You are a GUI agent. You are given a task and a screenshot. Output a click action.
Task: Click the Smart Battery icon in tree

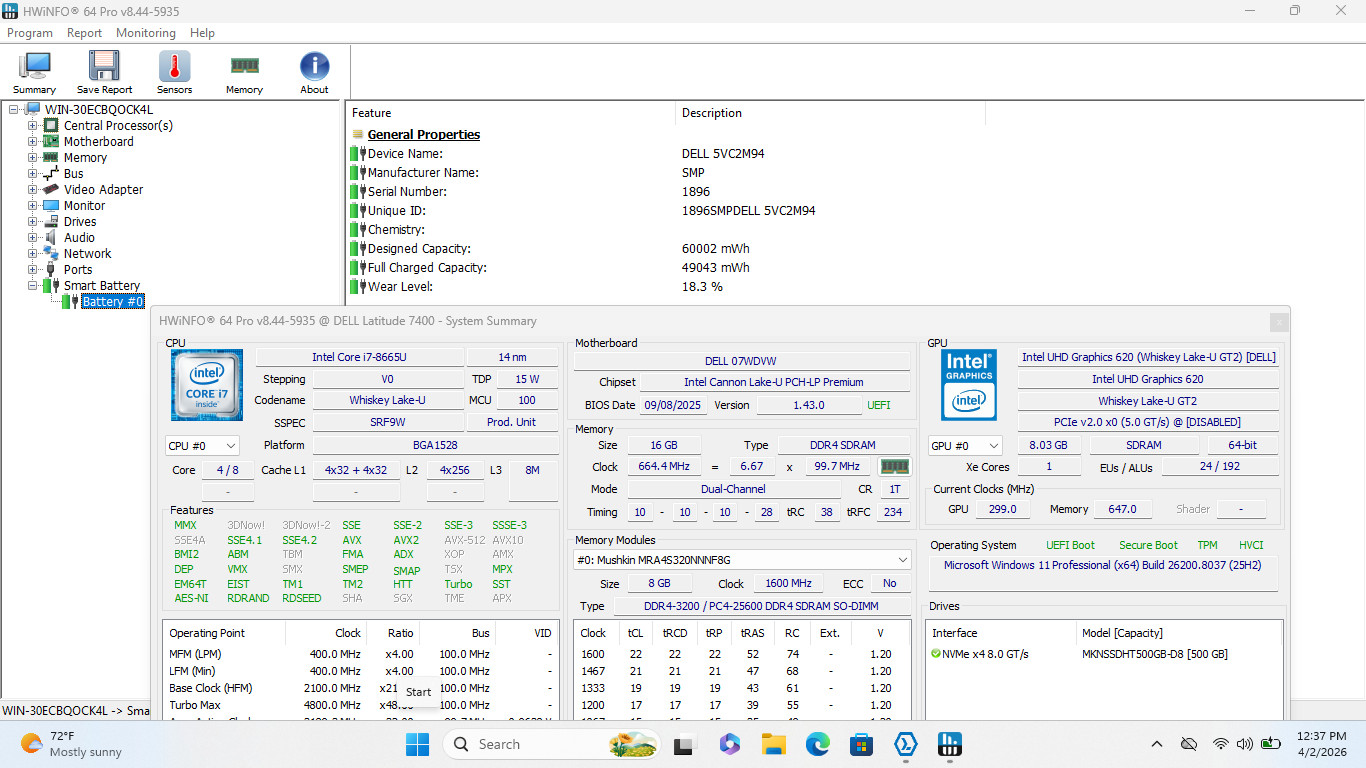coord(51,285)
